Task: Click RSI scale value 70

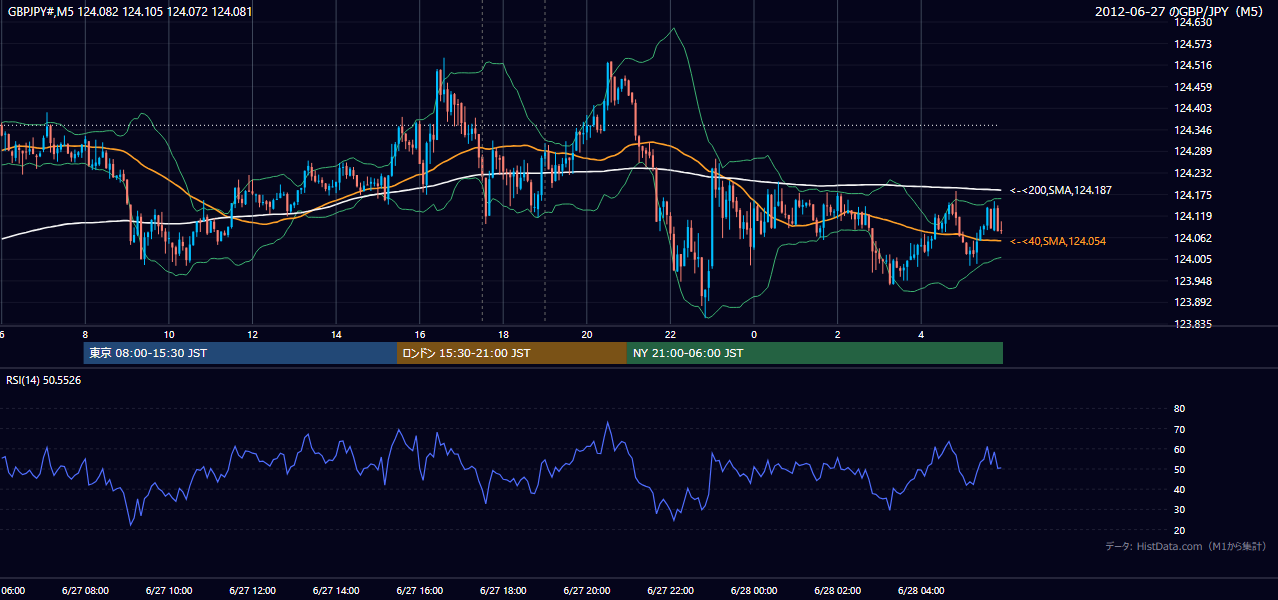Action: [1179, 429]
